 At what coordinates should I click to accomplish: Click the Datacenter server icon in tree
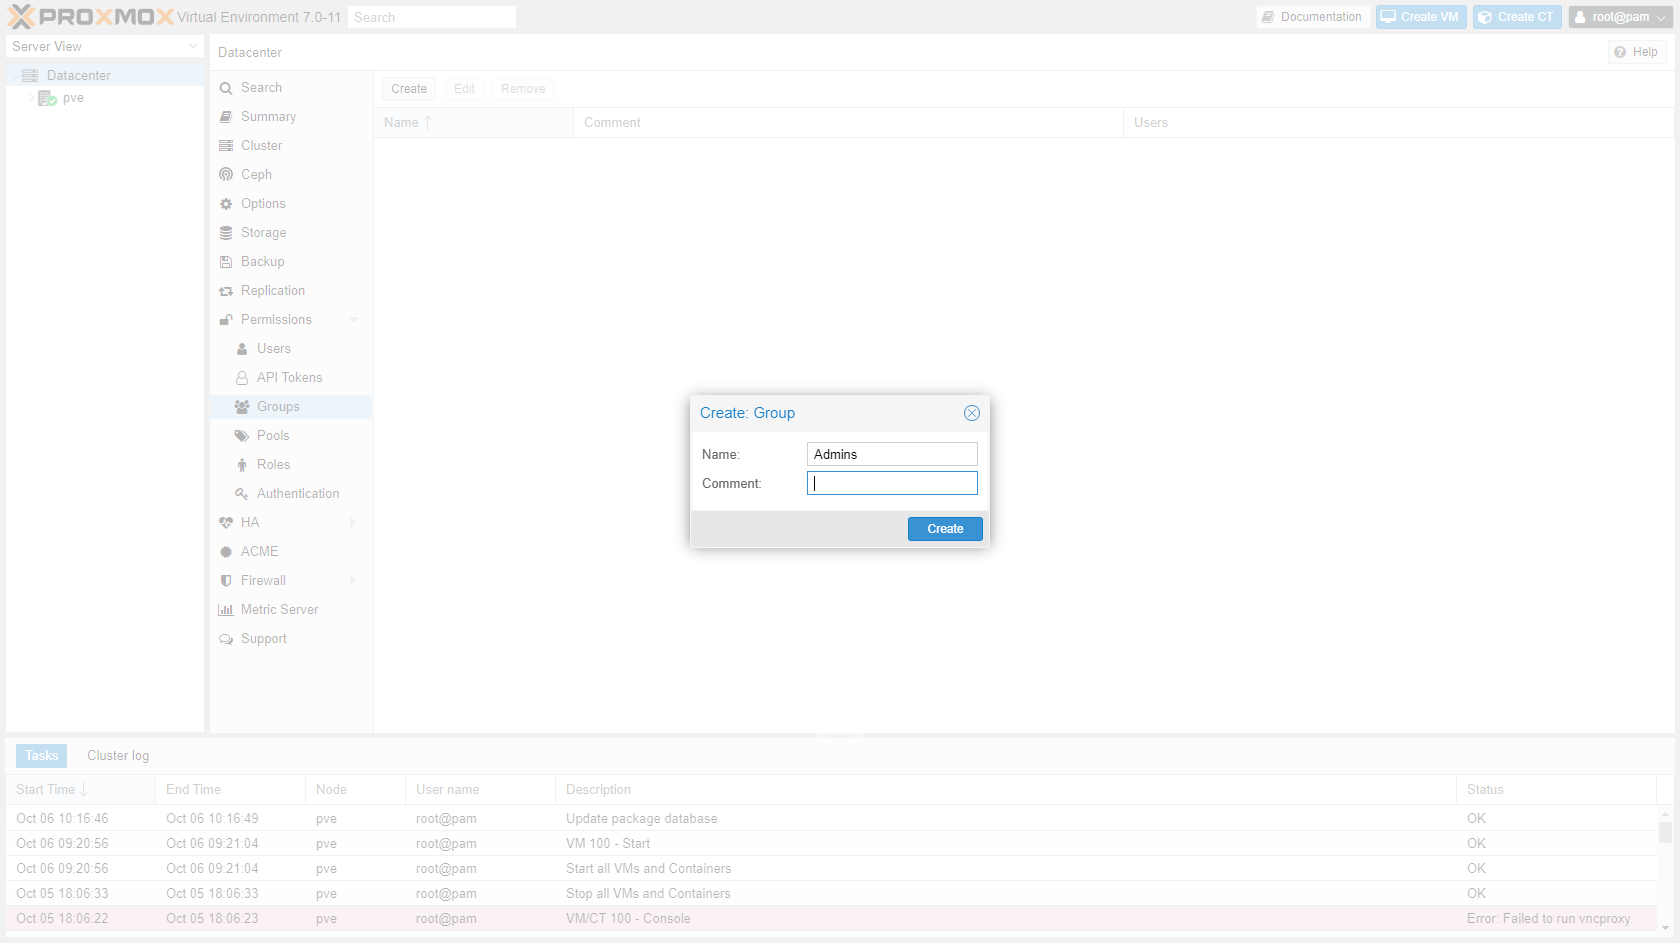[30, 76]
